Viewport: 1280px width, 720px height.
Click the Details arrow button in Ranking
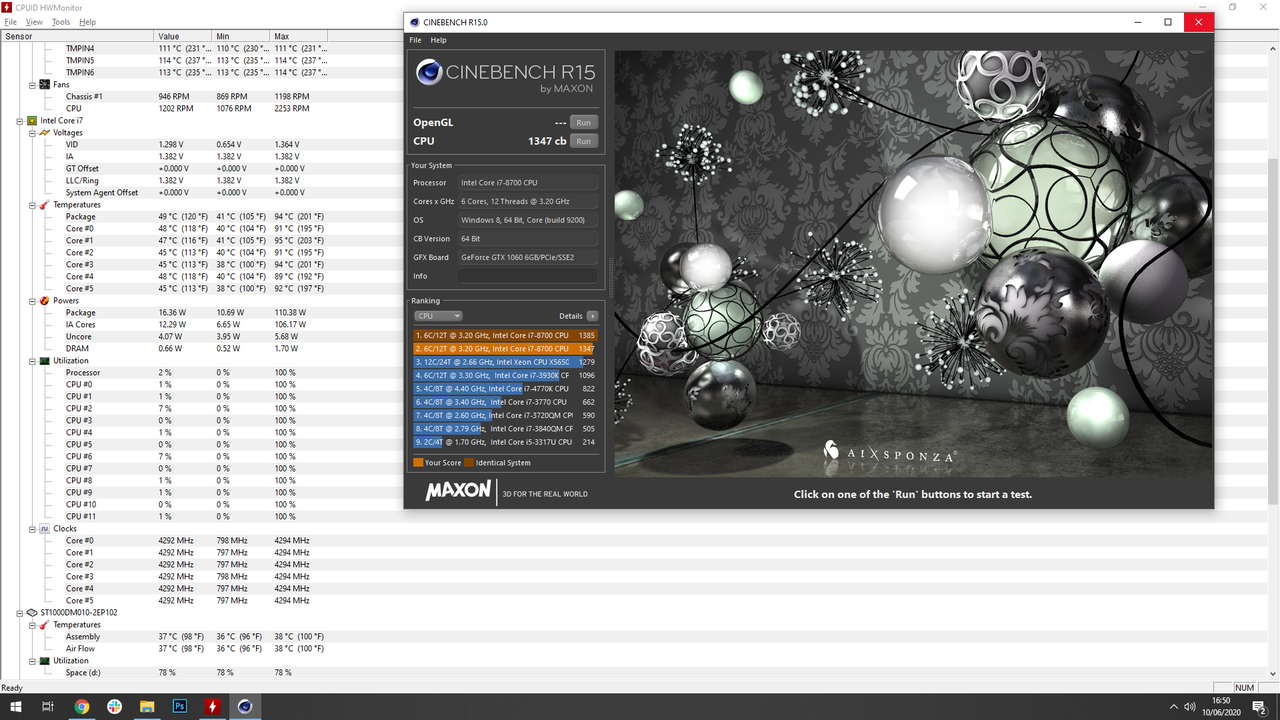point(592,316)
